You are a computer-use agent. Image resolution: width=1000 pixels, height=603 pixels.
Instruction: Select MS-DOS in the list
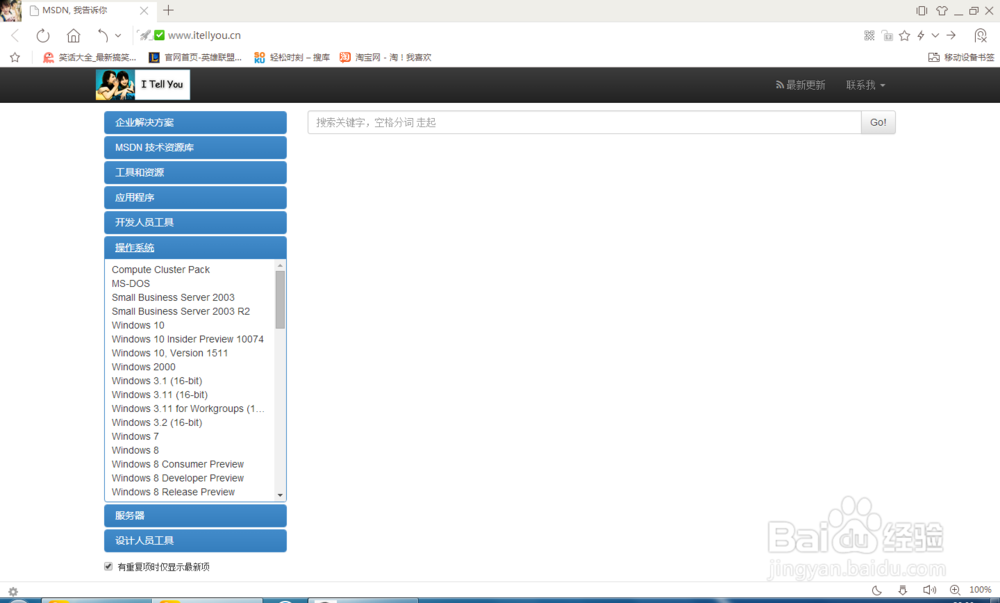point(131,284)
